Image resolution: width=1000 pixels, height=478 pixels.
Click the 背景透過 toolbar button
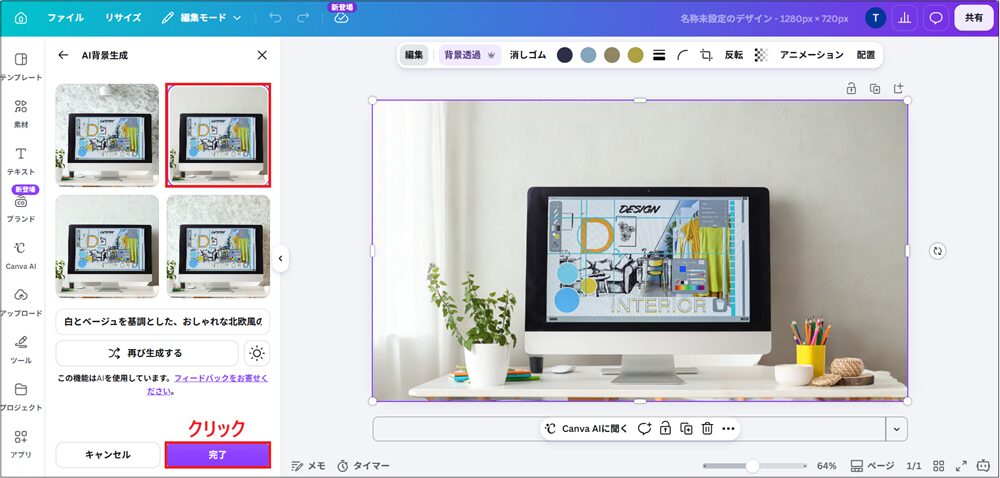point(470,55)
